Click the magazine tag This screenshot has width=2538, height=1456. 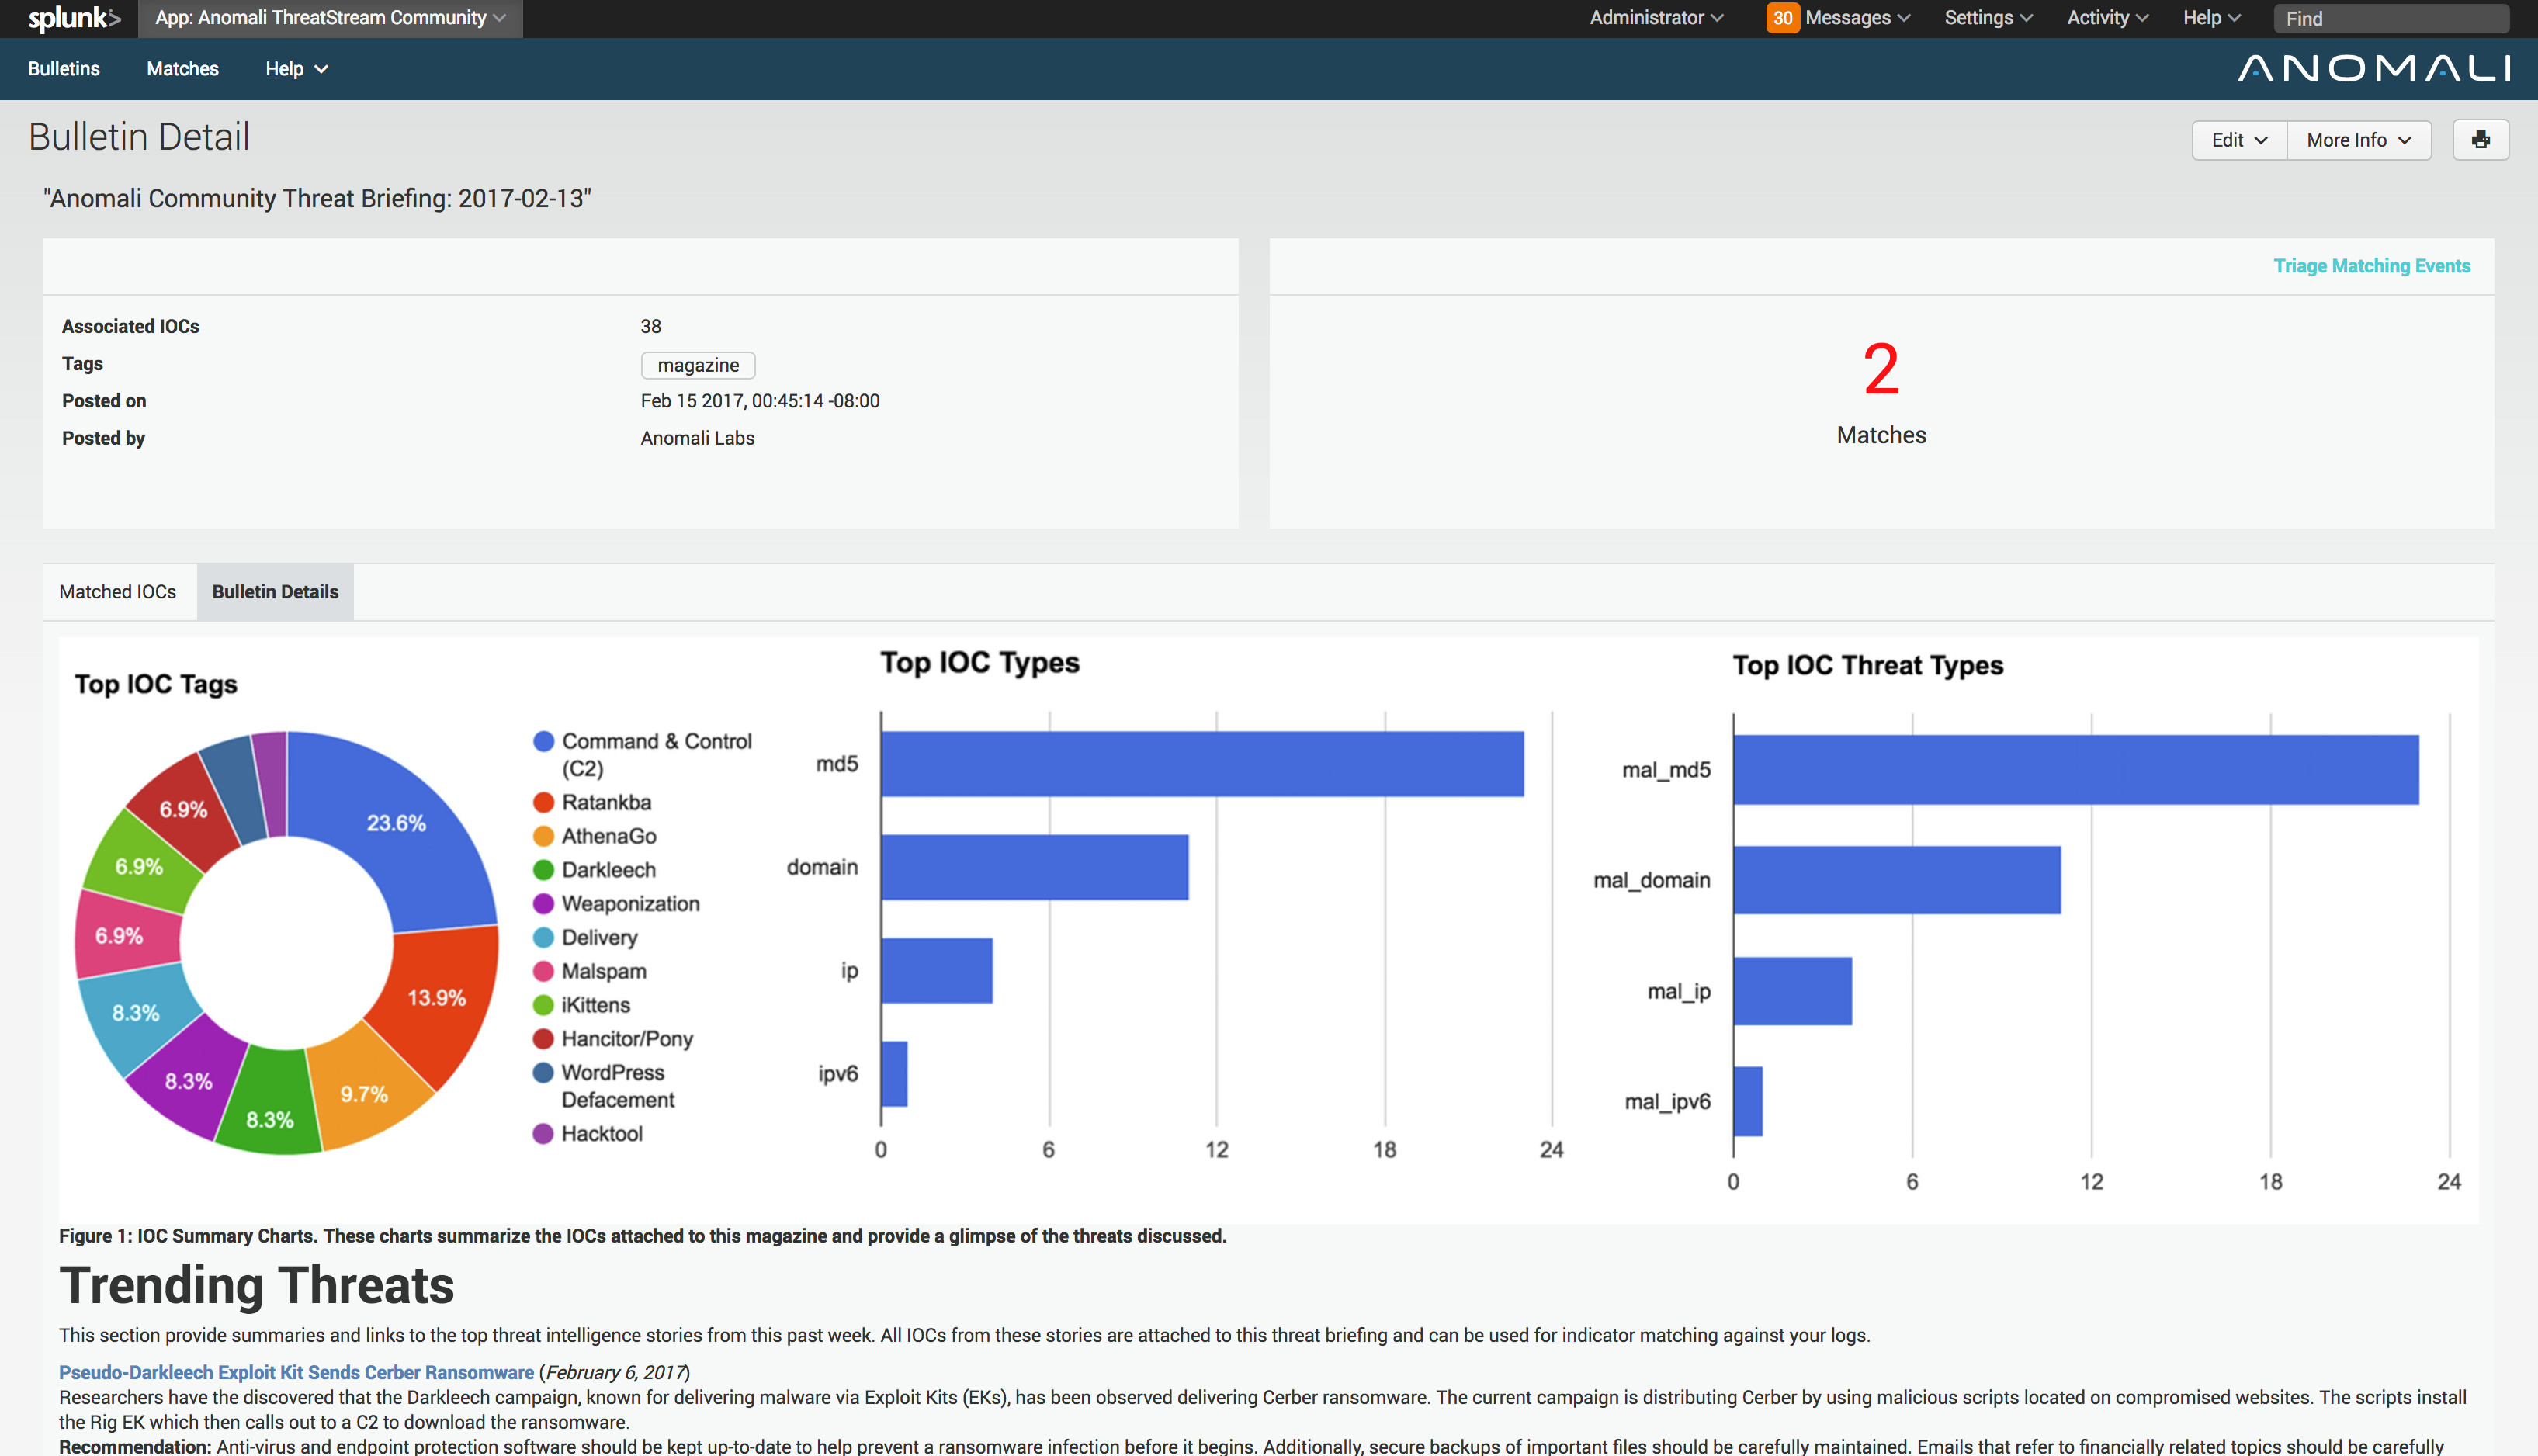tap(698, 365)
